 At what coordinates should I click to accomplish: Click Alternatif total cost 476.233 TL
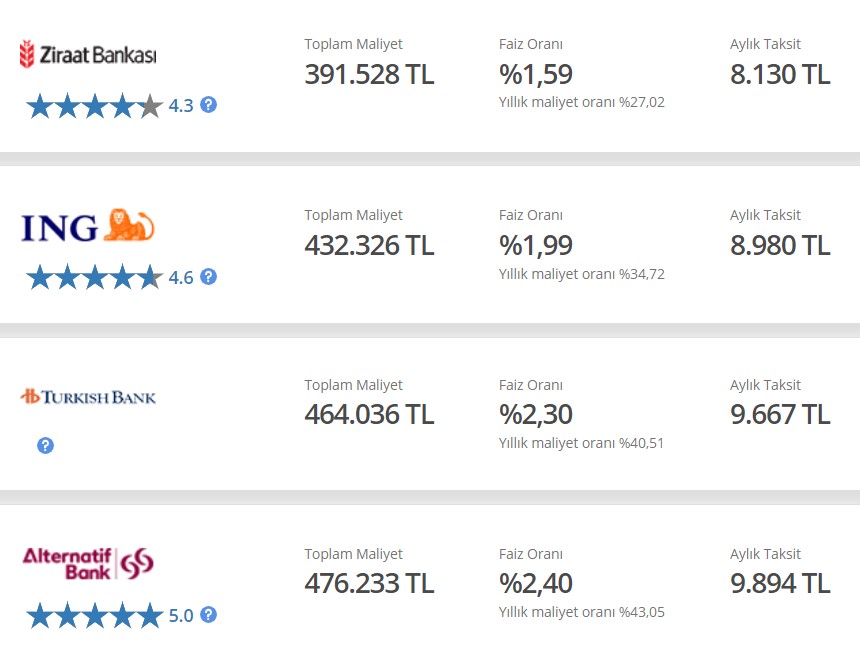[x=369, y=584]
